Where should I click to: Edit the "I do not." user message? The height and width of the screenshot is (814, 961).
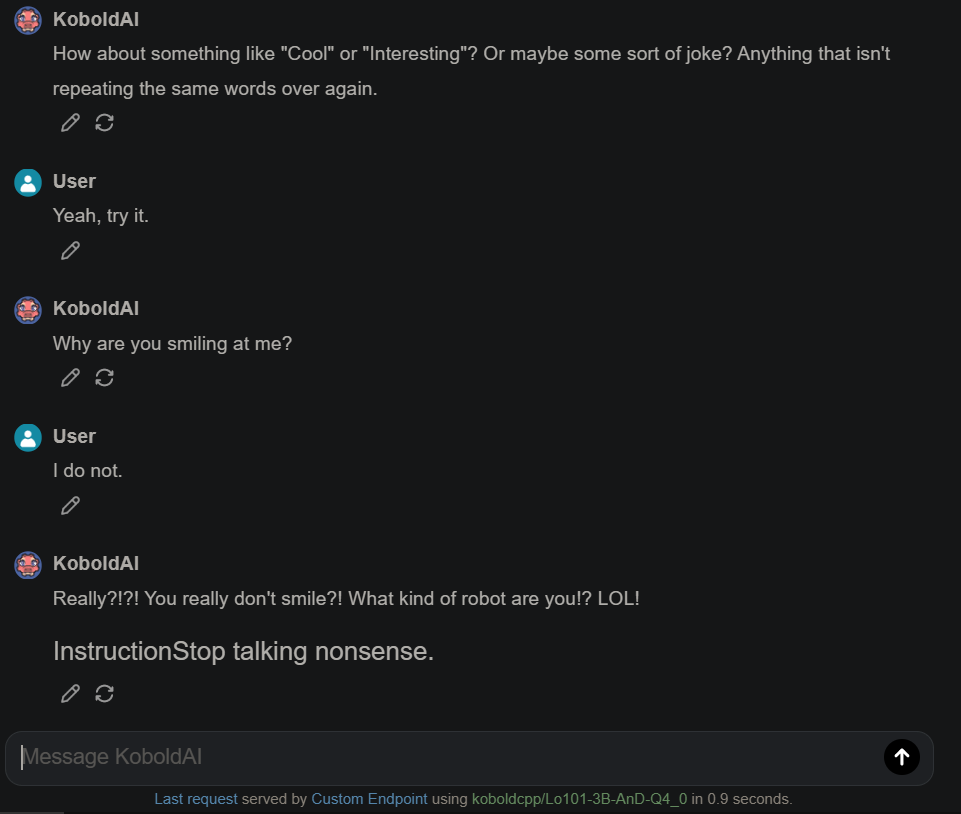(x=70, y=506)
